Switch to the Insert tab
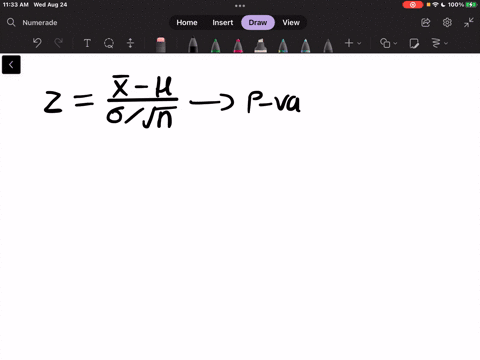Viewport: 480px width, 360px height. click(223, 23)
